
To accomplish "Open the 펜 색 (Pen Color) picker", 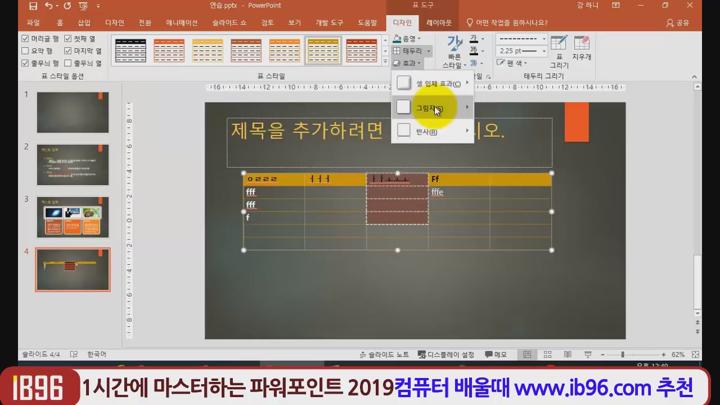I will [x=512, y=63].
